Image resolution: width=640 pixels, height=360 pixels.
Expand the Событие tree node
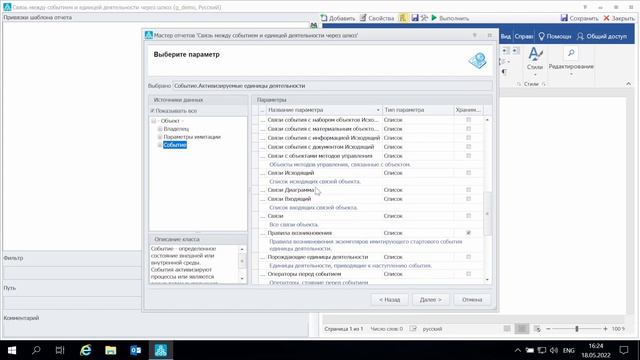[160, 145]
